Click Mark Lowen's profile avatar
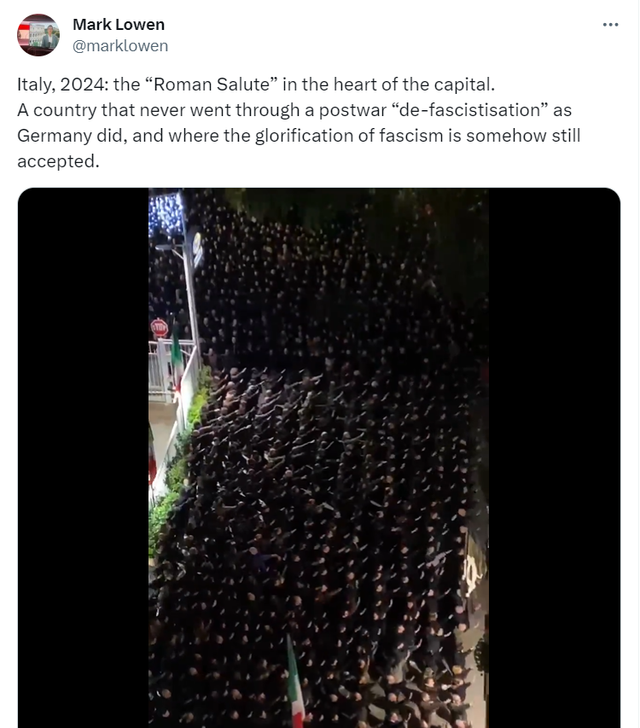640x728 pixels. (x=38, y=35)
